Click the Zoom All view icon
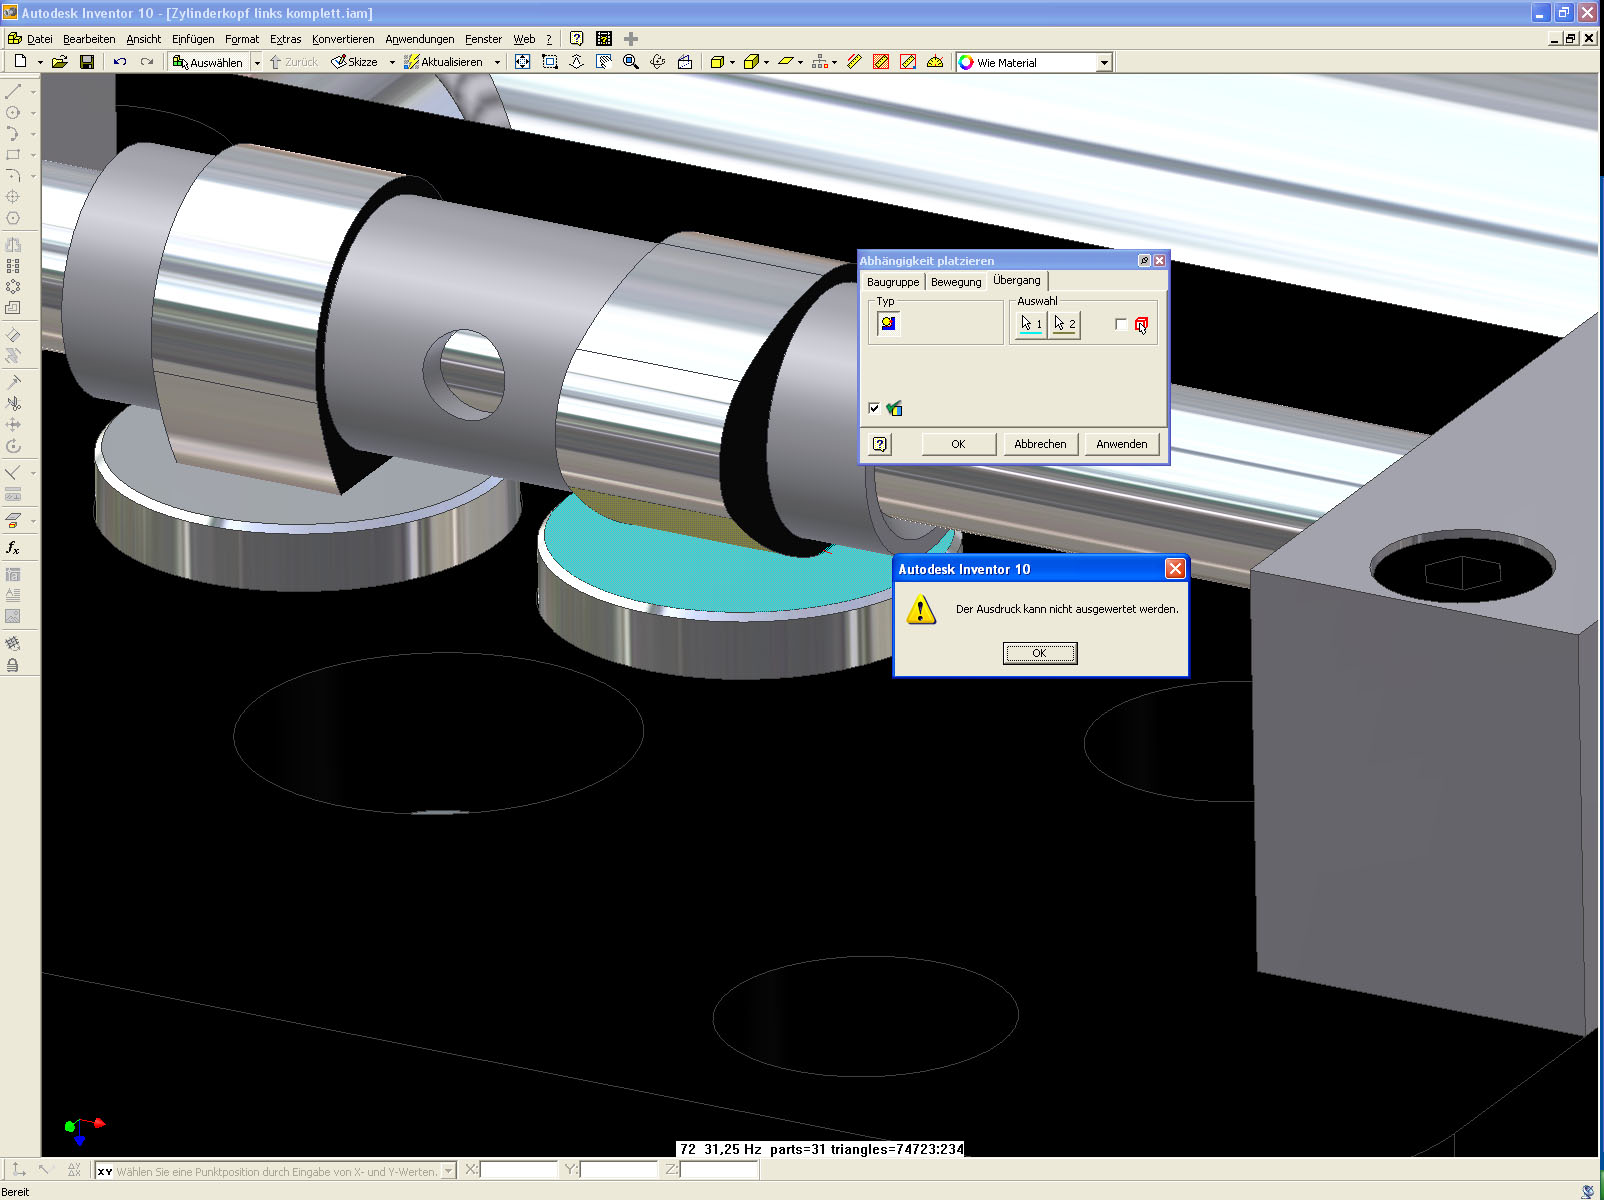The image size is (1604, 1200). (522, 62)
